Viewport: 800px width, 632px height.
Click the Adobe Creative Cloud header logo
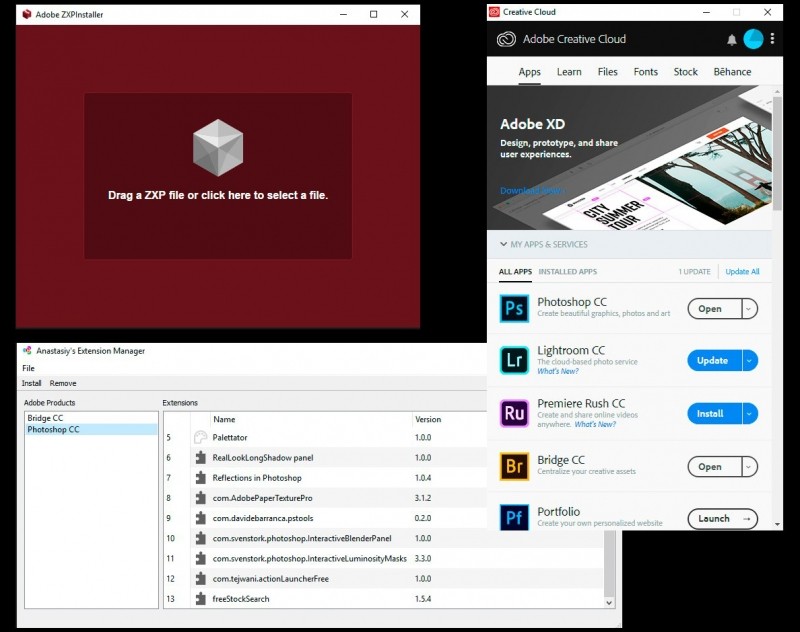pyautogui.click(x=506, y=39)
